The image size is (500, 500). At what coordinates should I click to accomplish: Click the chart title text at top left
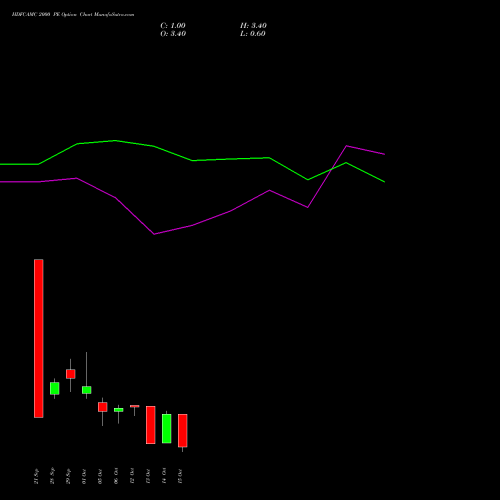click(73, 15)
